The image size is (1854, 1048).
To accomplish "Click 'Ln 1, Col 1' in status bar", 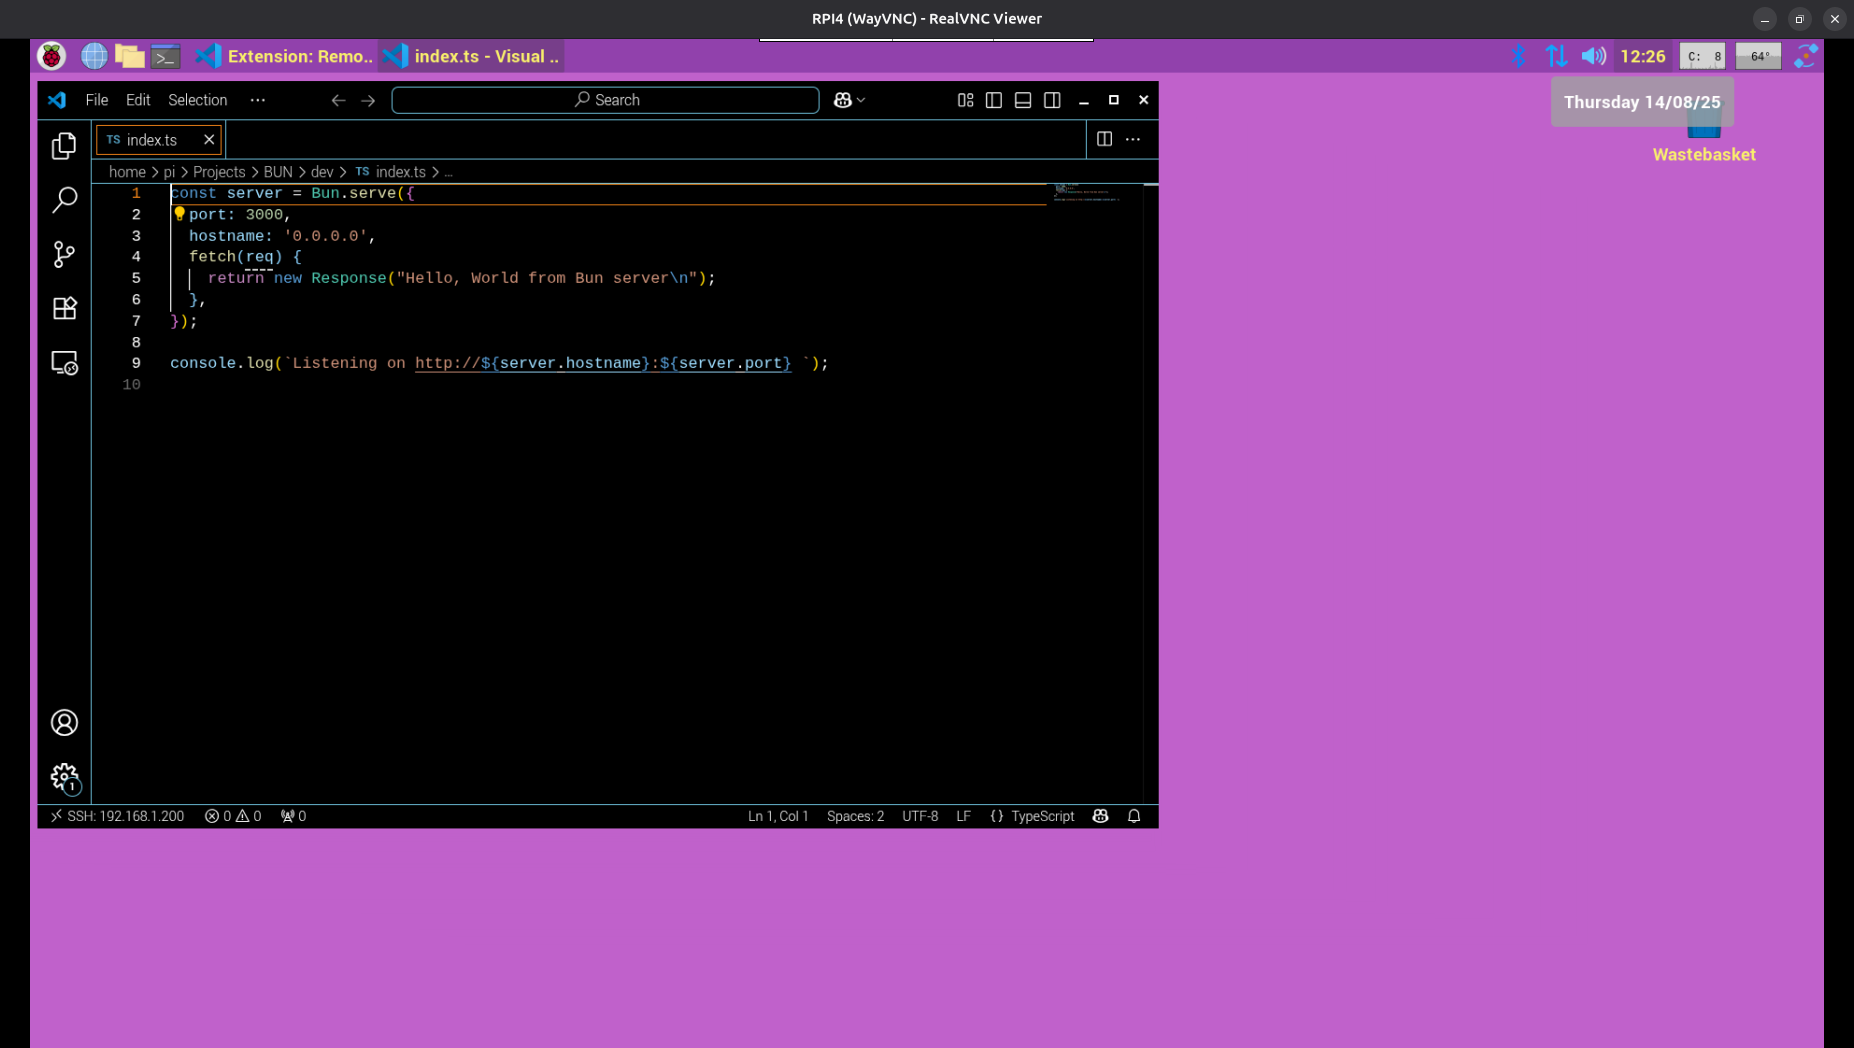I will [x=778, y=816].
